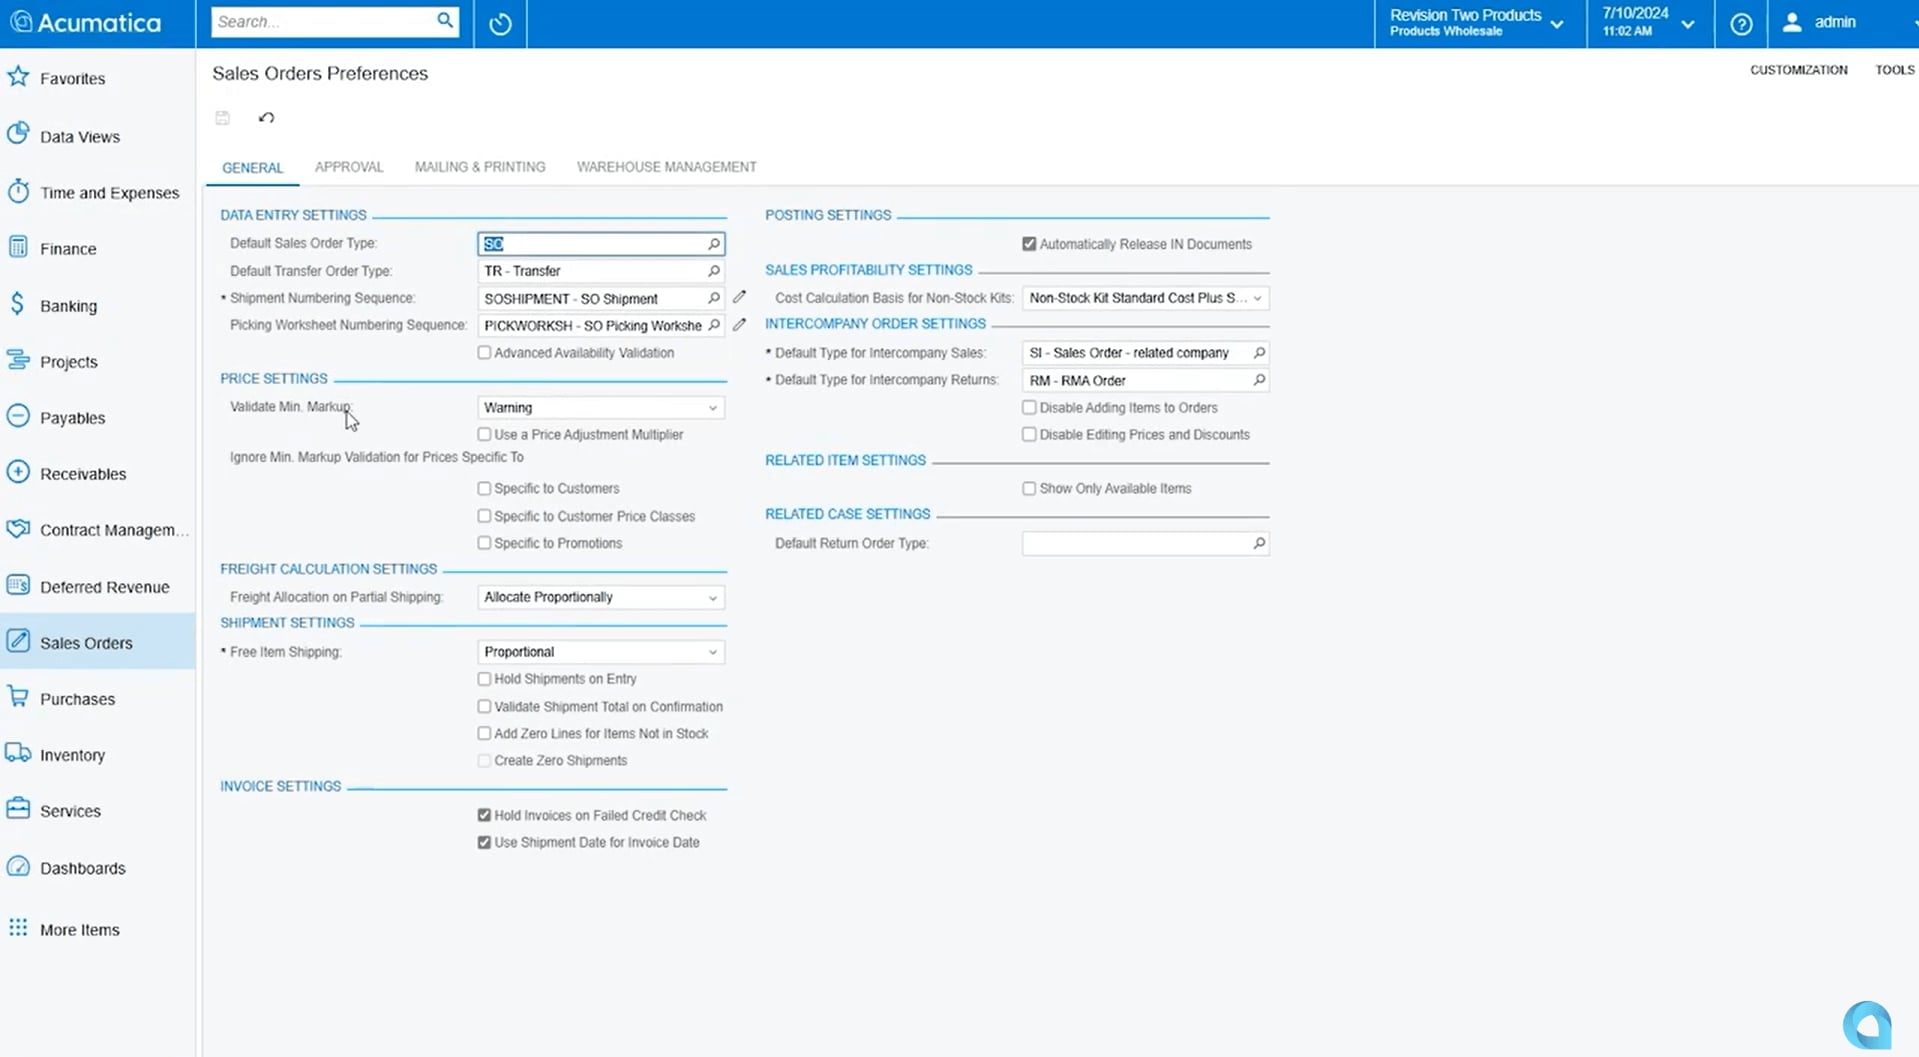Uncheck Automatically Release IN Documents
Viewport: 1919px width, 1057px height.
(x=1028, y=243)
